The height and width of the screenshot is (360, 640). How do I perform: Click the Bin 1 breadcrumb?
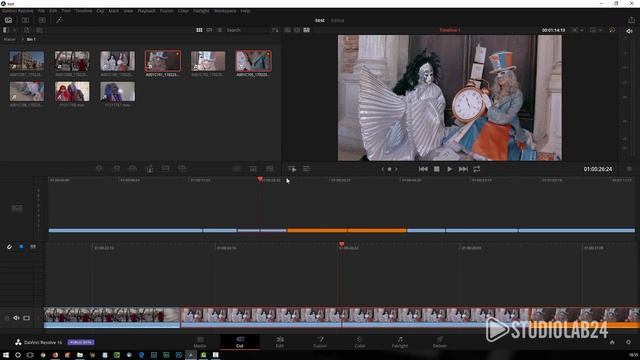[31, 40]
